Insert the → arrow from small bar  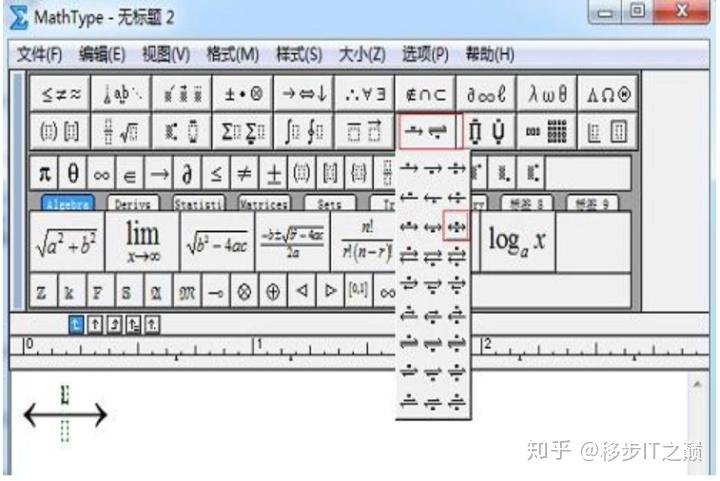click(159, 173)
